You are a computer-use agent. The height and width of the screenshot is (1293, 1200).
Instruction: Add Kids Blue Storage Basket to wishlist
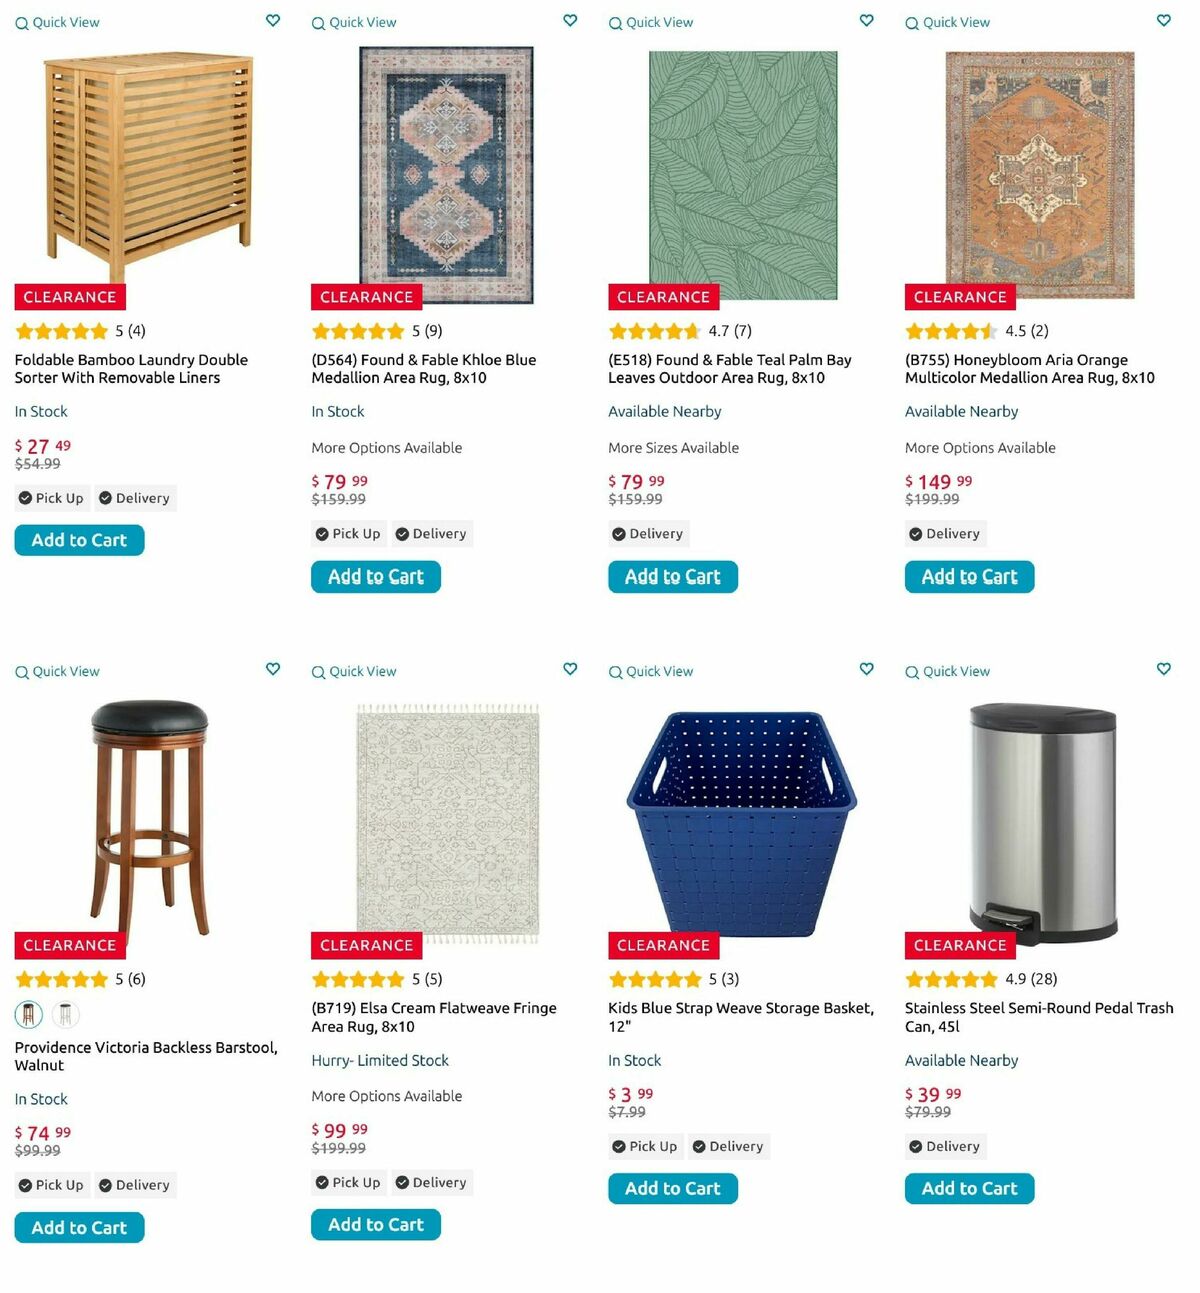867,669
